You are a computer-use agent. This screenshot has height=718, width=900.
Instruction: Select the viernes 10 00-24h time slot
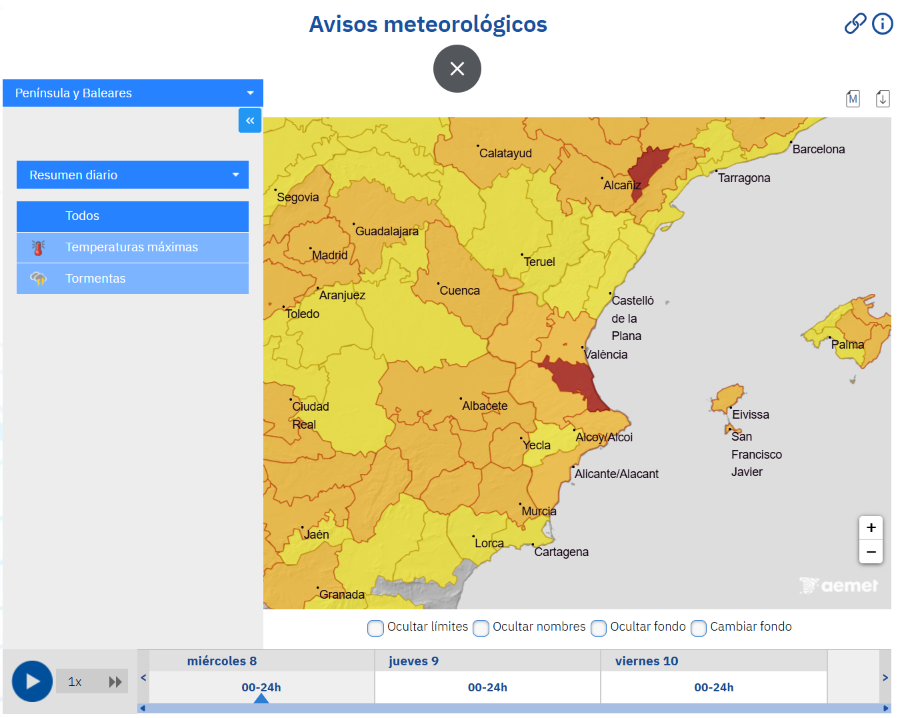(x=713, y=687)
